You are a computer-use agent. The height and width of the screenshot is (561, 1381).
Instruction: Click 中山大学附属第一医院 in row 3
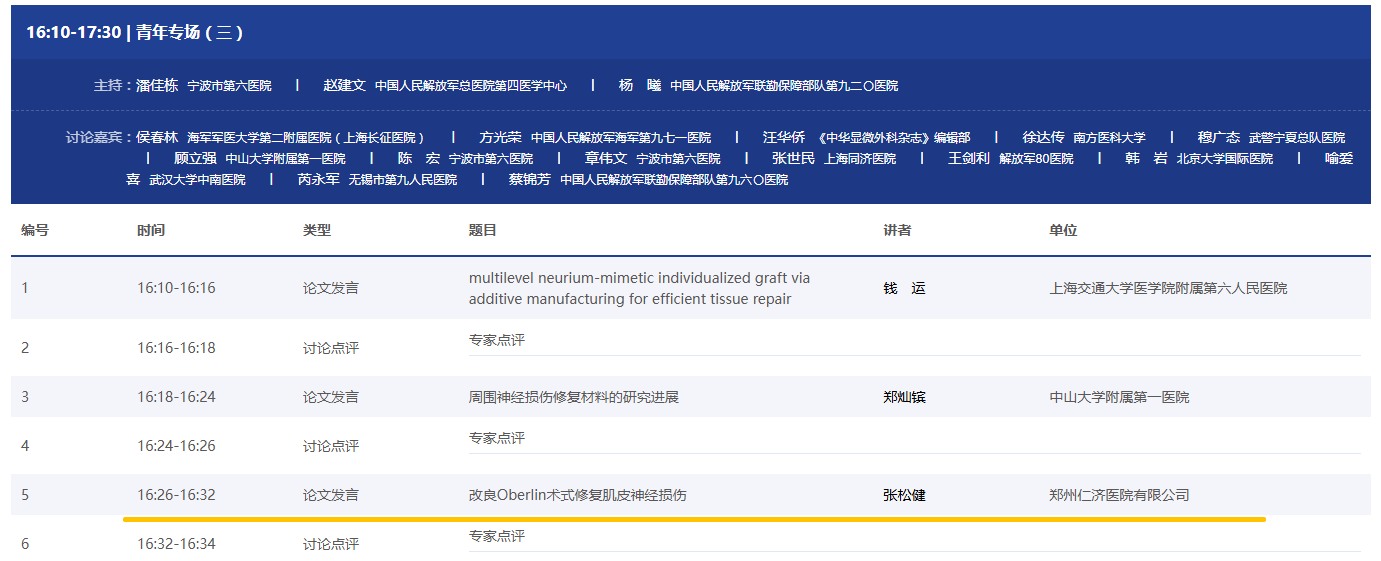click(1119, 397)
